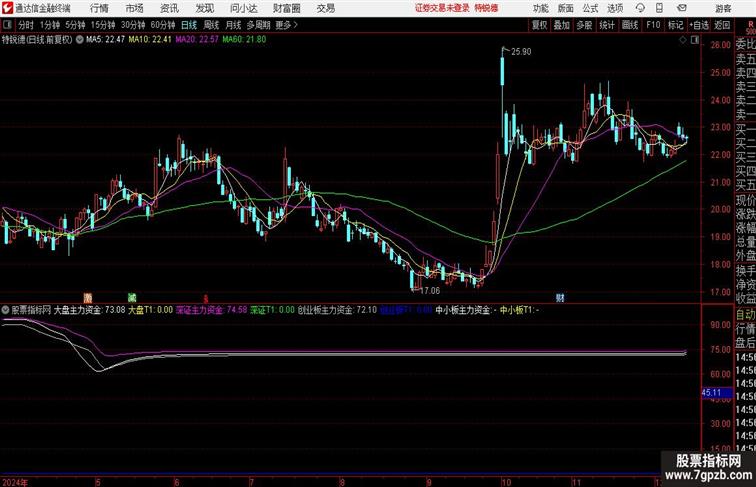Image resolution: width=756 pixels, height=487 pixels.
Task: Click the green 减 marker below chart
Action: tap(132, 298)
